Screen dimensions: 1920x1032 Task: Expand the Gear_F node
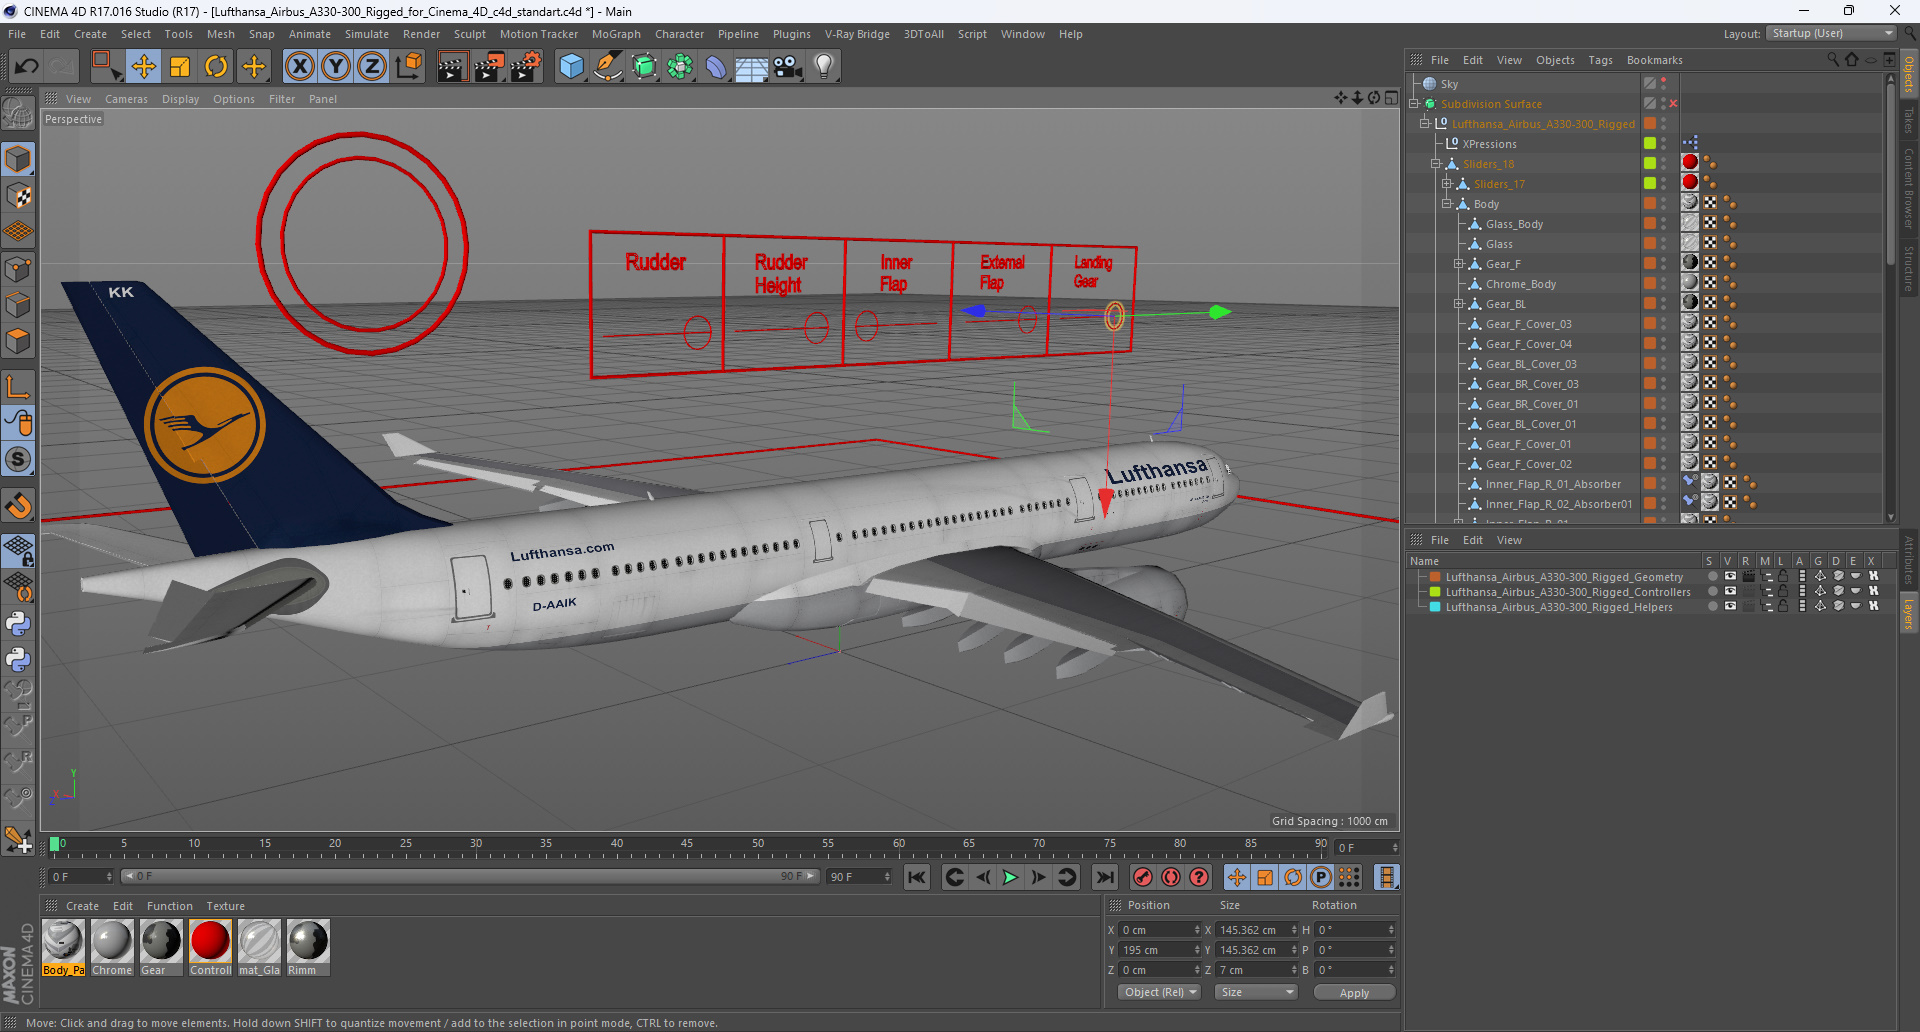click(x=1459, y=264)
